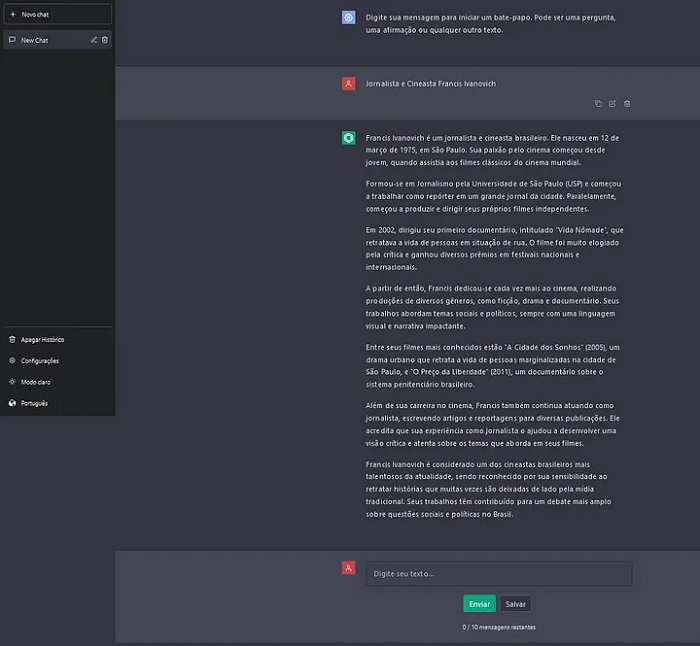Select Apagar Histórico in the sidebar

point(42,340)
